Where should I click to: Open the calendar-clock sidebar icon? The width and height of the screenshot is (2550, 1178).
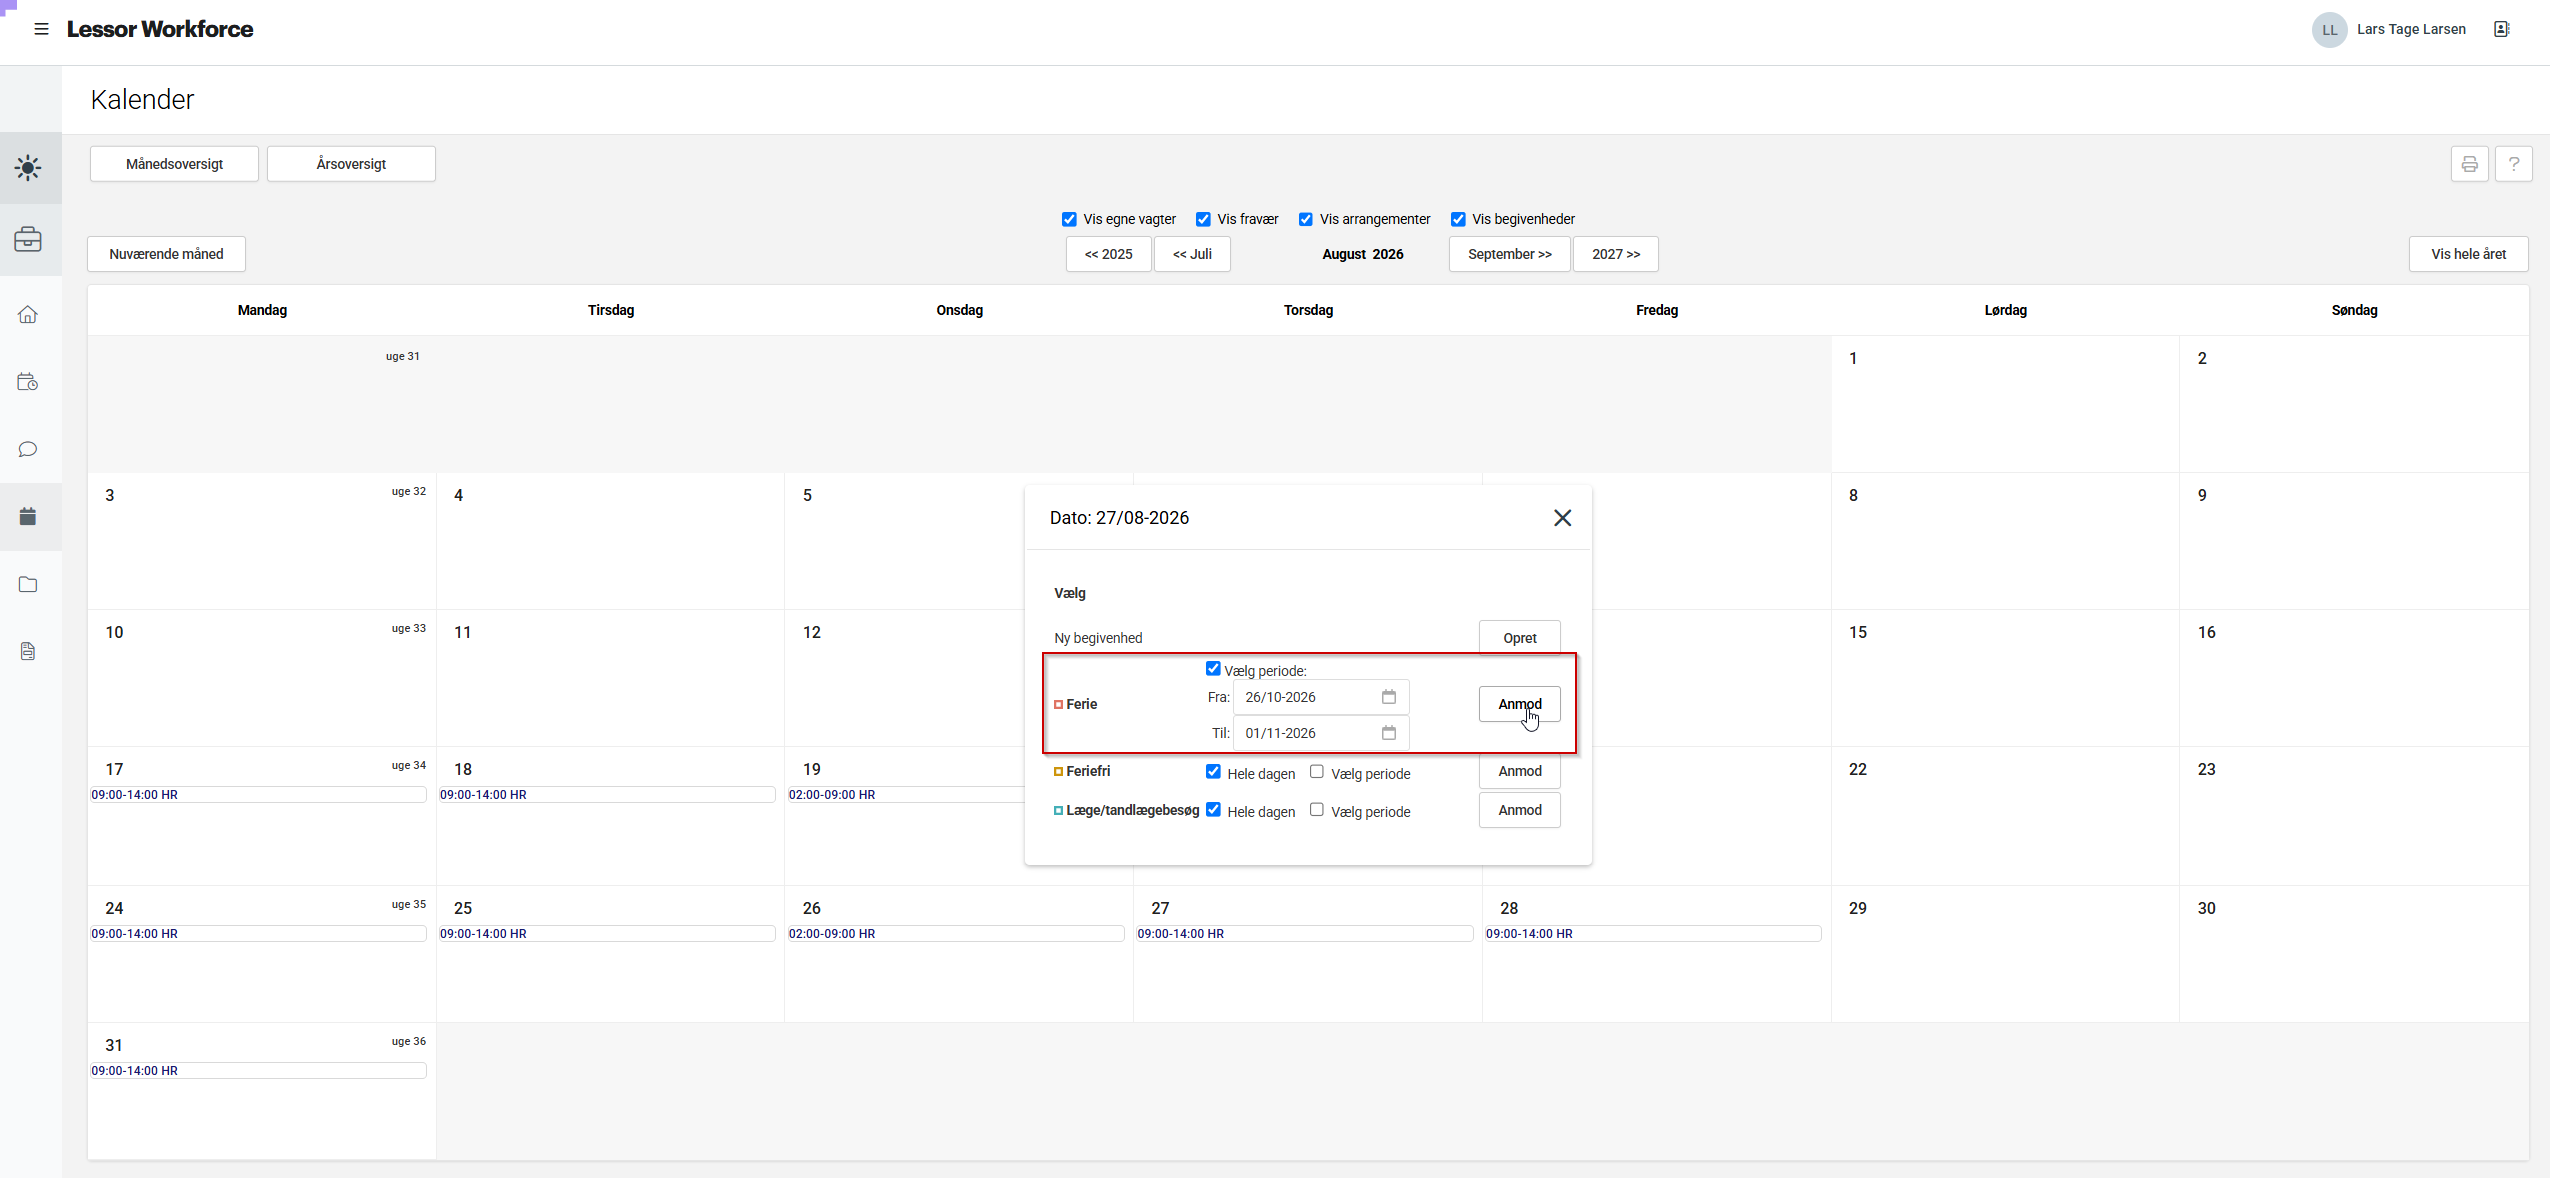(28, 382)
